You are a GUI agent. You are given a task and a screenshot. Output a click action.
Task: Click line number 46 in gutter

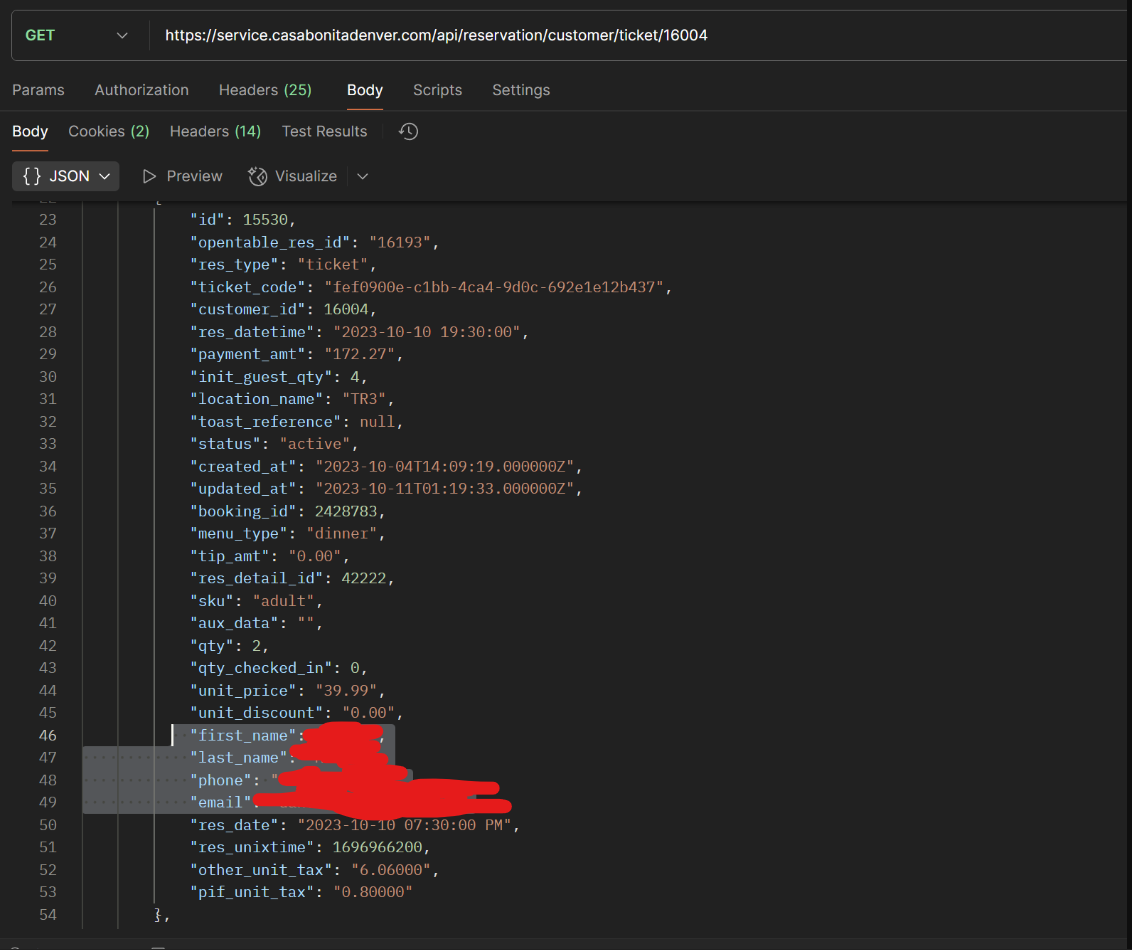[x=48, y=736]
